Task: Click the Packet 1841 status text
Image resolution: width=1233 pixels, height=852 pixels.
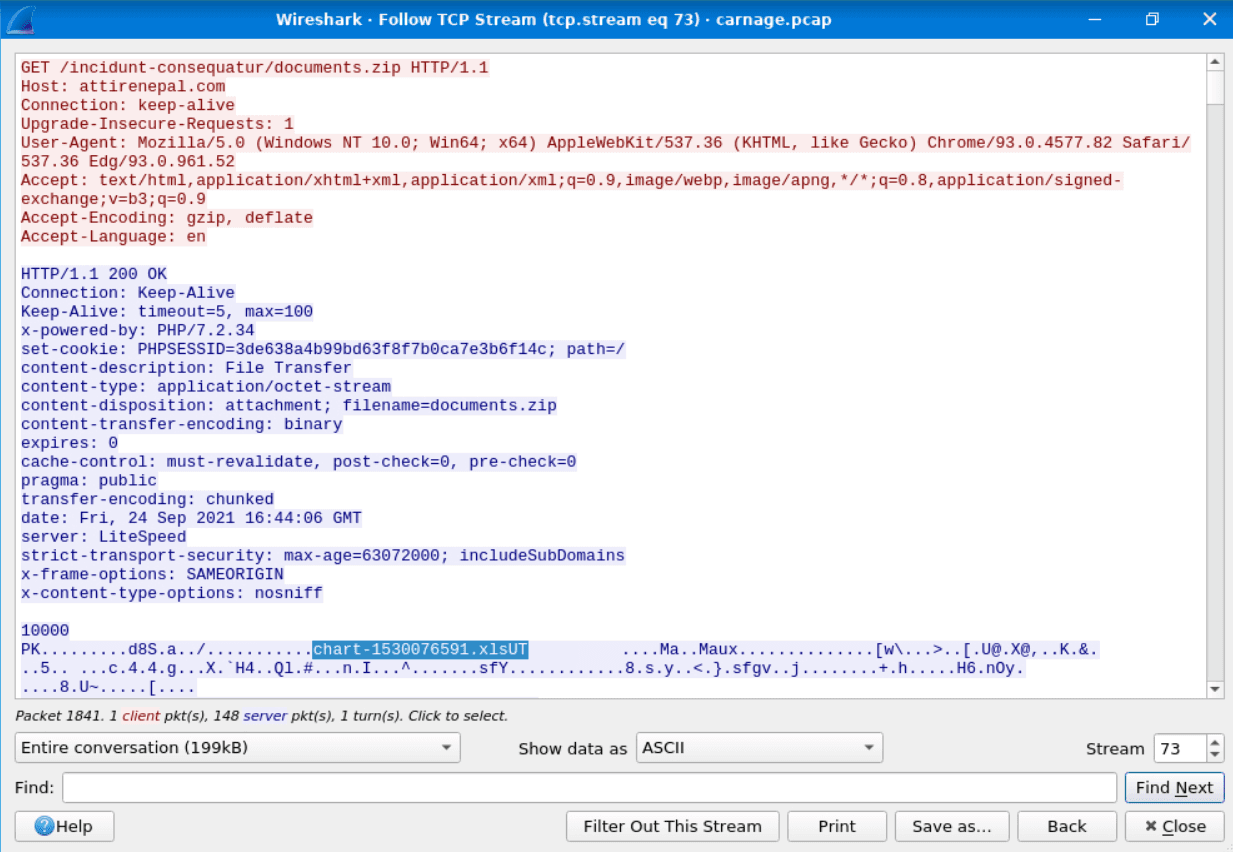Action: (x=262, y=716)
